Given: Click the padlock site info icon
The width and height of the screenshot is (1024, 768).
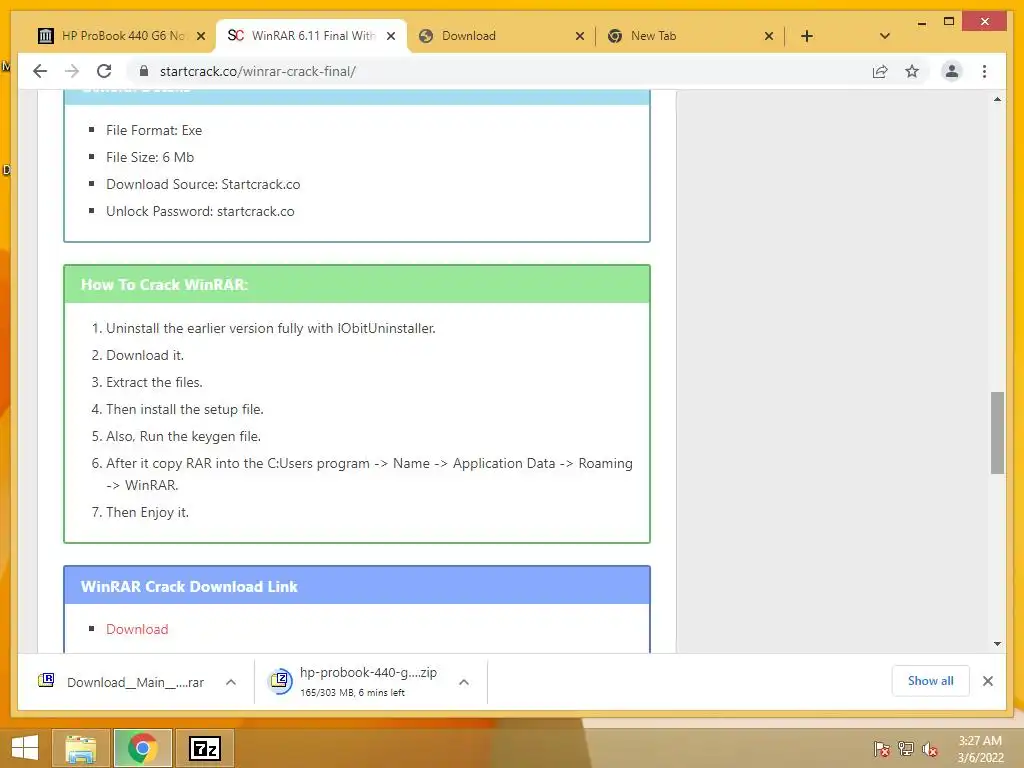Looking at the screenshot, I should tap(144, 71).
